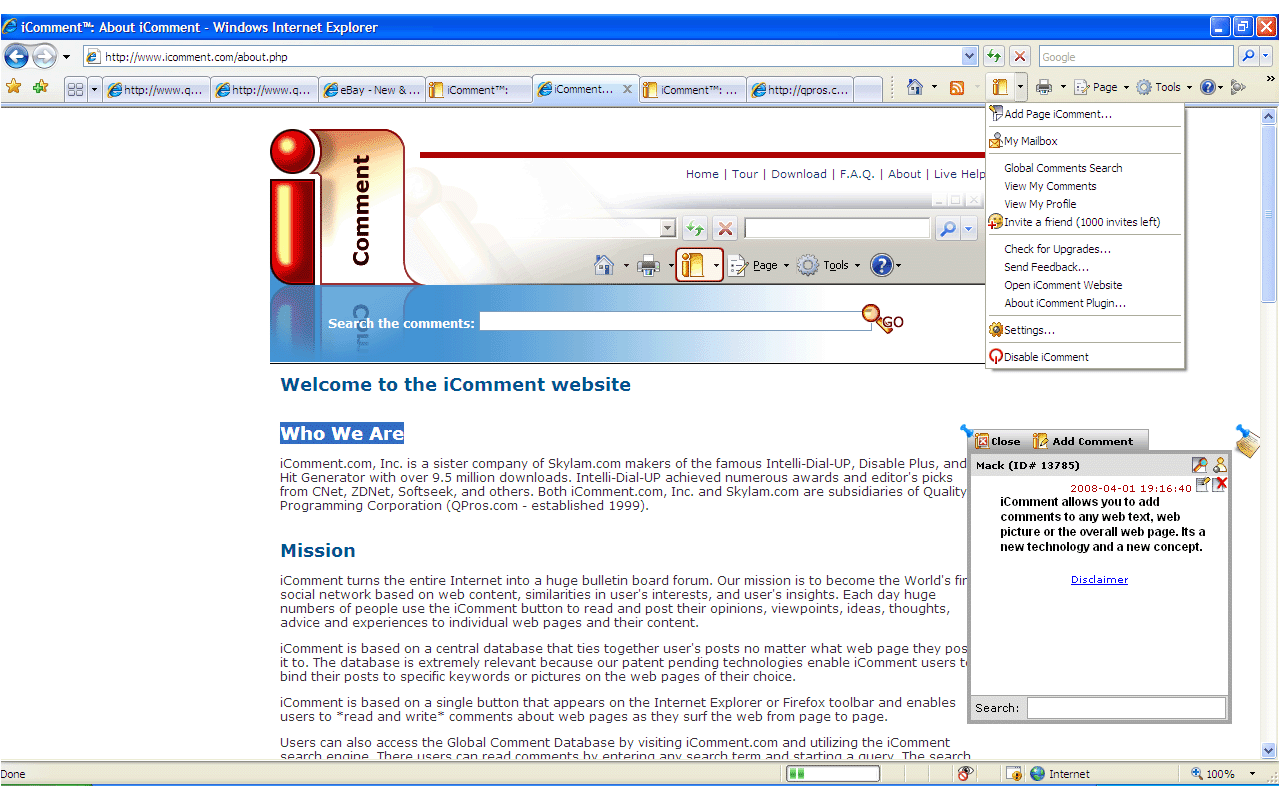Choose Global Comments Search
The image size is (1280, 800).
click(1085, 168)
